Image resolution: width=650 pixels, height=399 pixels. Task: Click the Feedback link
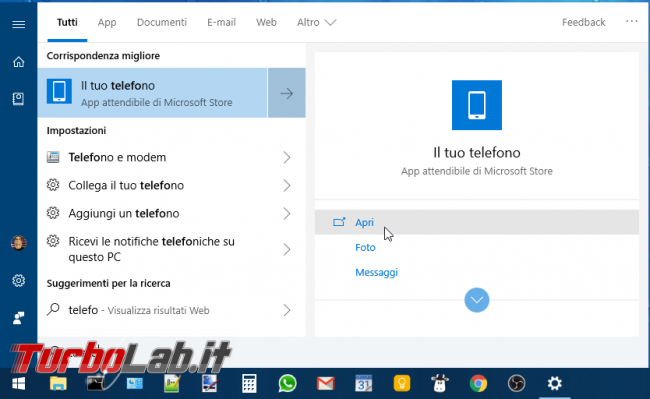click(583, 22)
